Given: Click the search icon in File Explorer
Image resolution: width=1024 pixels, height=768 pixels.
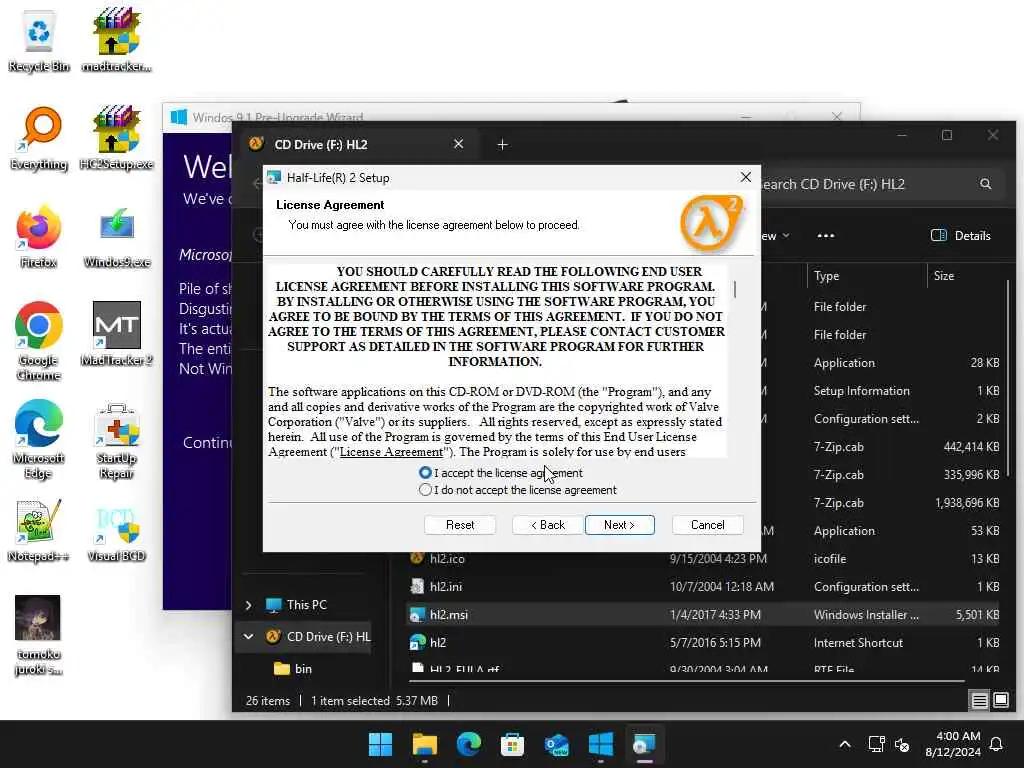Looking at the screenshot, I should (985, 184).
